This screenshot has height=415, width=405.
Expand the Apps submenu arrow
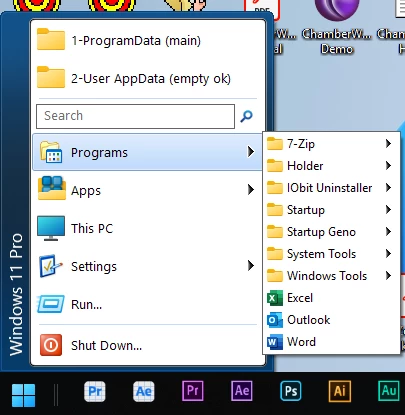click(x=251, y=190)
